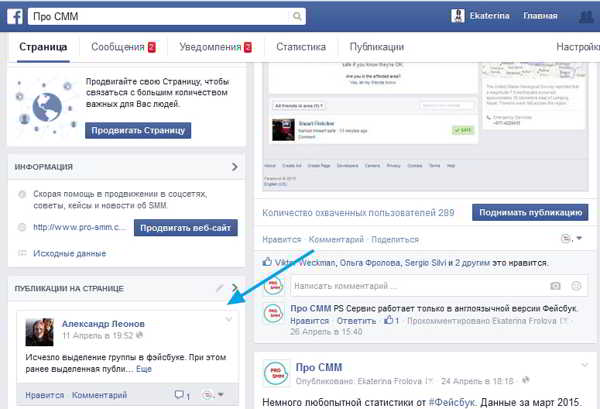Click the pencil edit icon in Публикации на странице
The image size is (600, 409).
coord(219,288)
